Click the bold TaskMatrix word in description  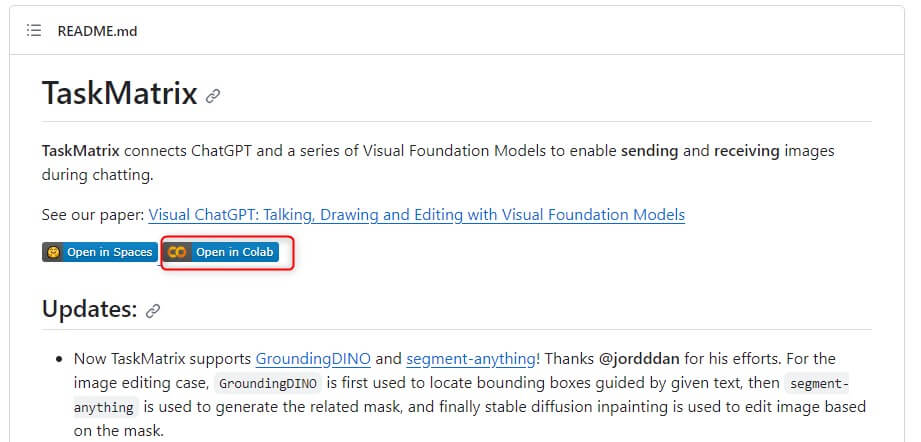pyautogui.click(x=80, y=151)
